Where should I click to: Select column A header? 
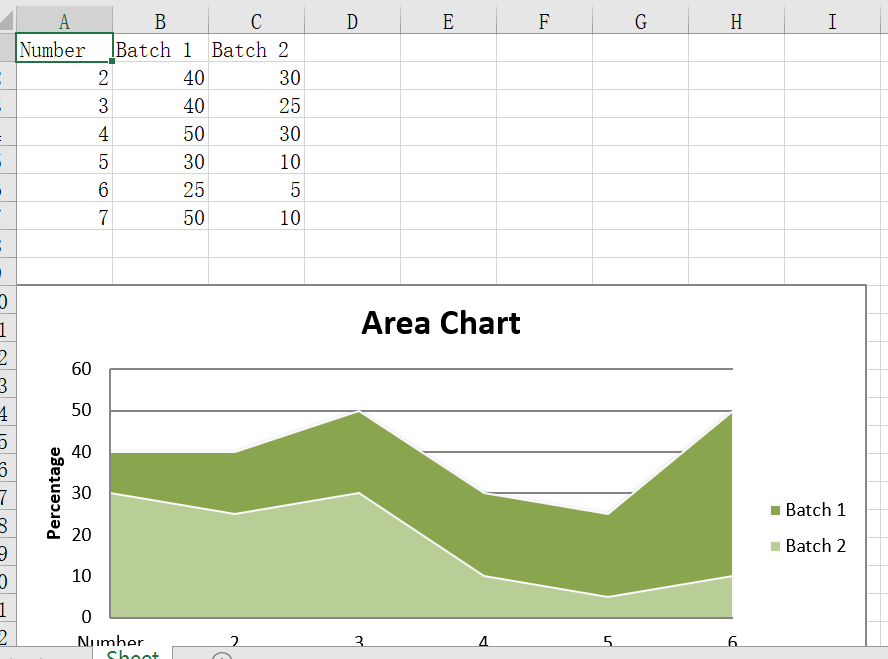click(65, 21)
